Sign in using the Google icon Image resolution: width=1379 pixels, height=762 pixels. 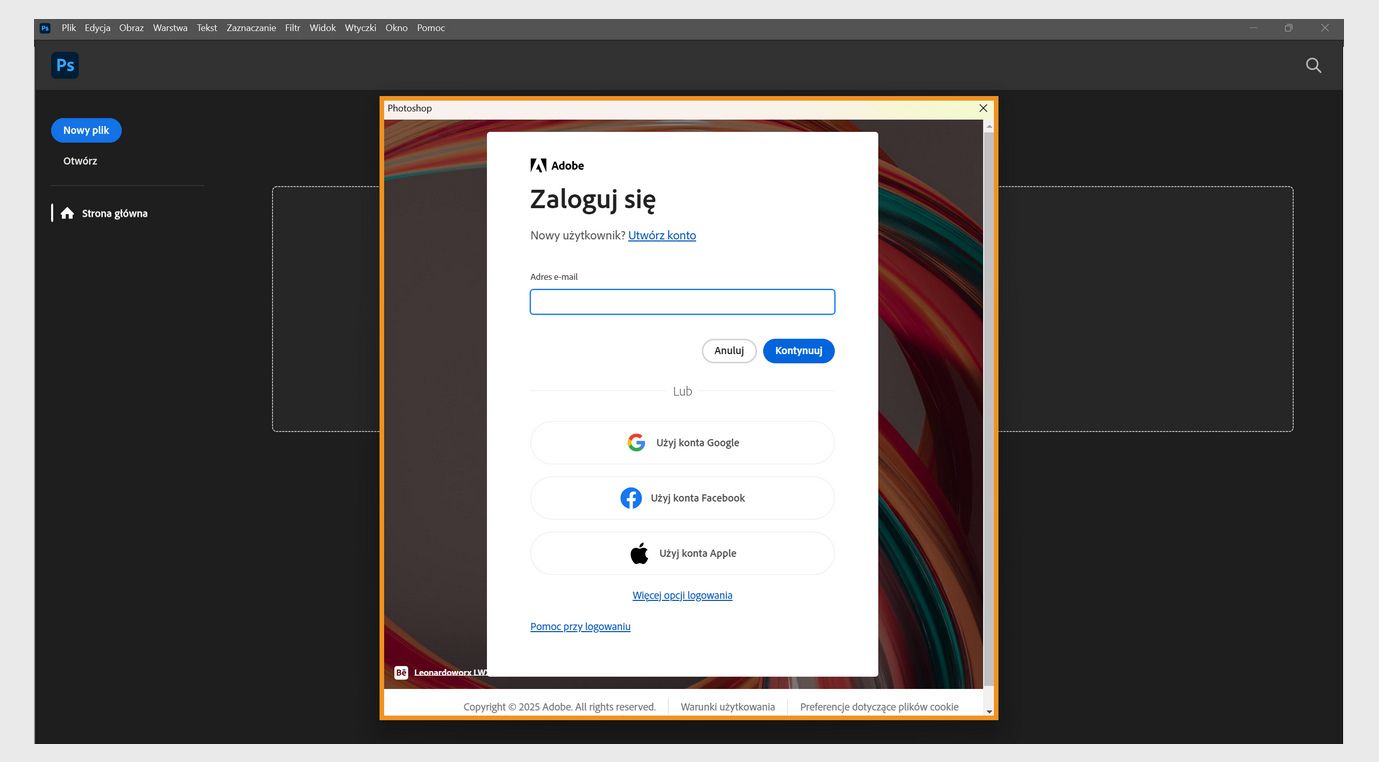[x=636, y=442]
